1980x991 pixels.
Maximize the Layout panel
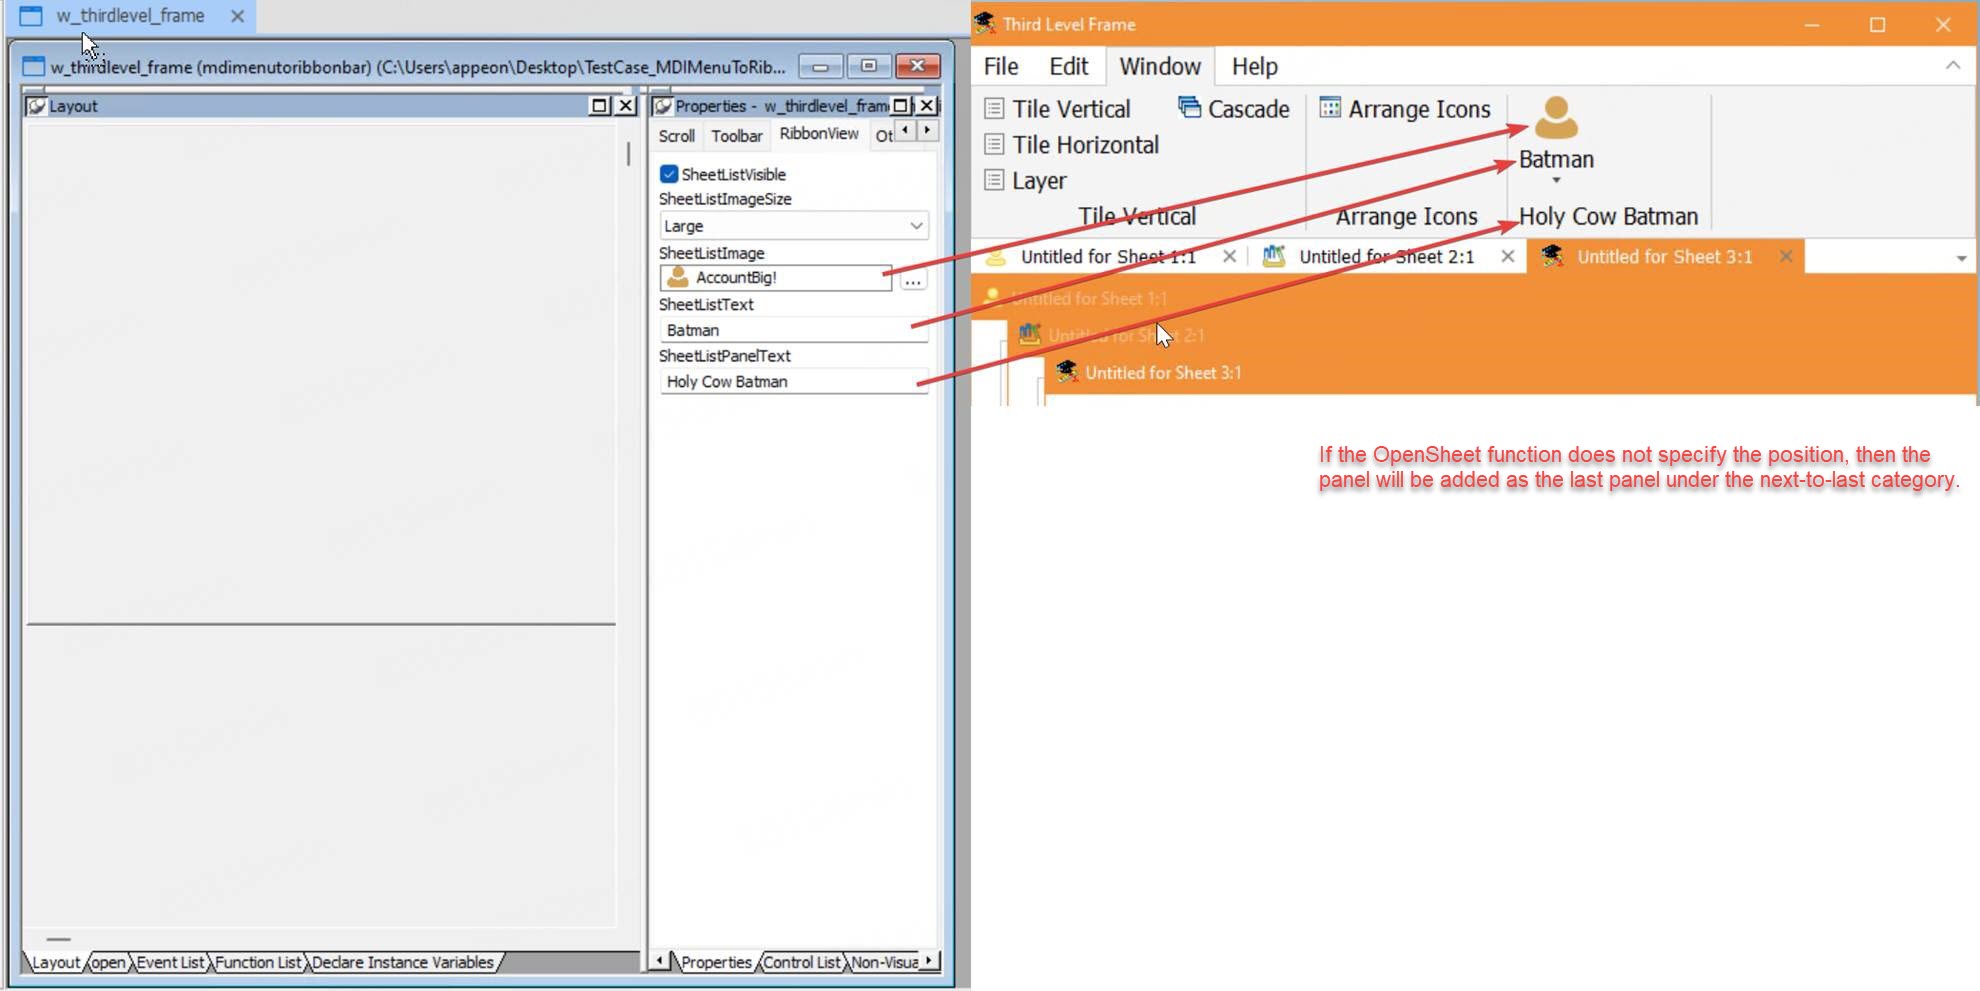tap(599, 106)
